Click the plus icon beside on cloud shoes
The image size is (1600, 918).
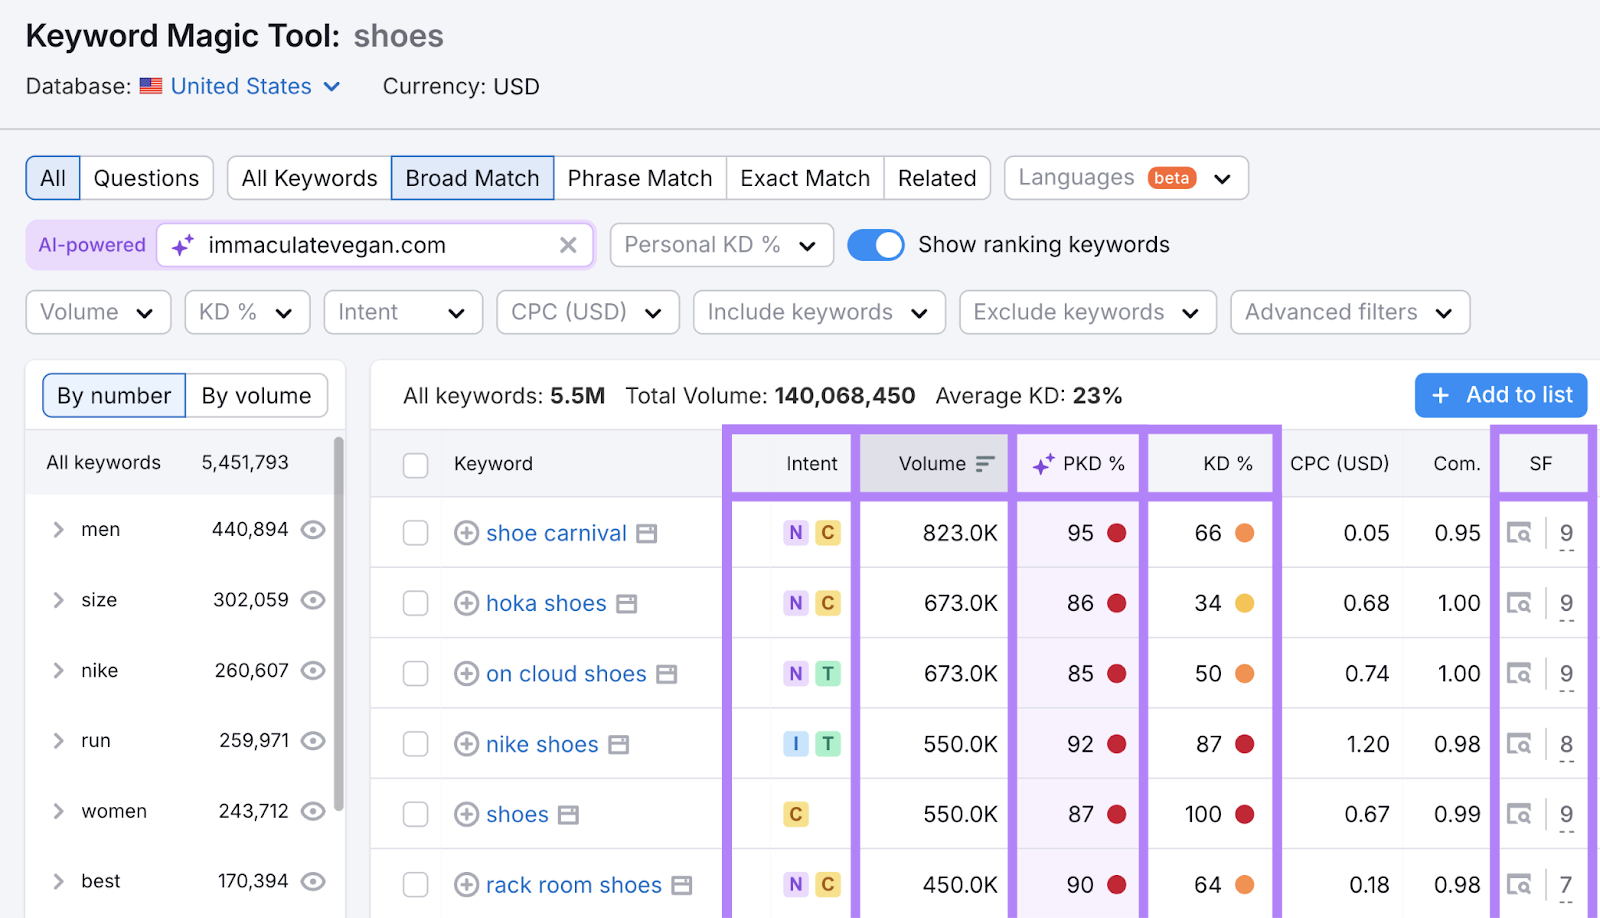(x=466, y=674)
